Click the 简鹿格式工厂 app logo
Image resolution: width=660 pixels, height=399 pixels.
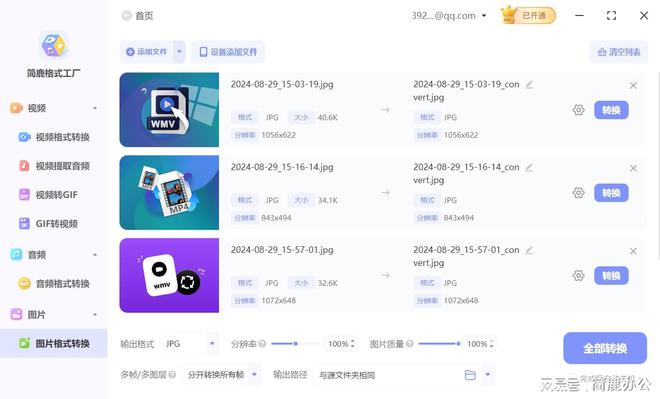click(x=53, y=45)
